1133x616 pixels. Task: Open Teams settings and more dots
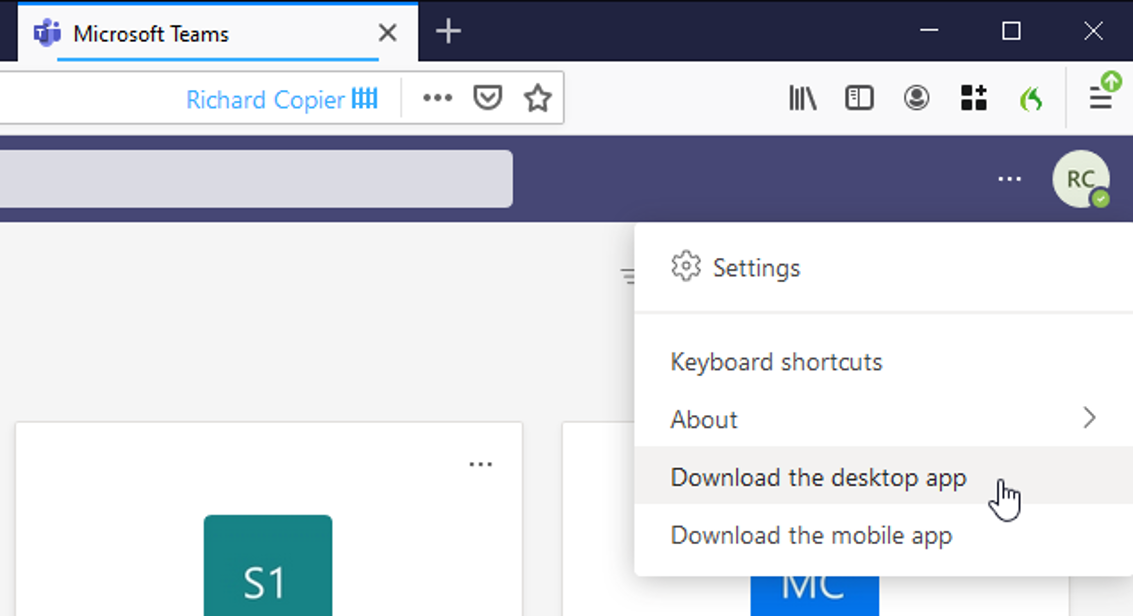point(1009,179)
